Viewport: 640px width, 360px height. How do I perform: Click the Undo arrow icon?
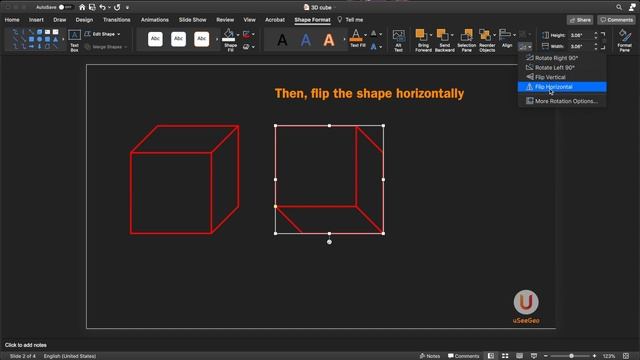pyautogui.click(x=102, y=7)
